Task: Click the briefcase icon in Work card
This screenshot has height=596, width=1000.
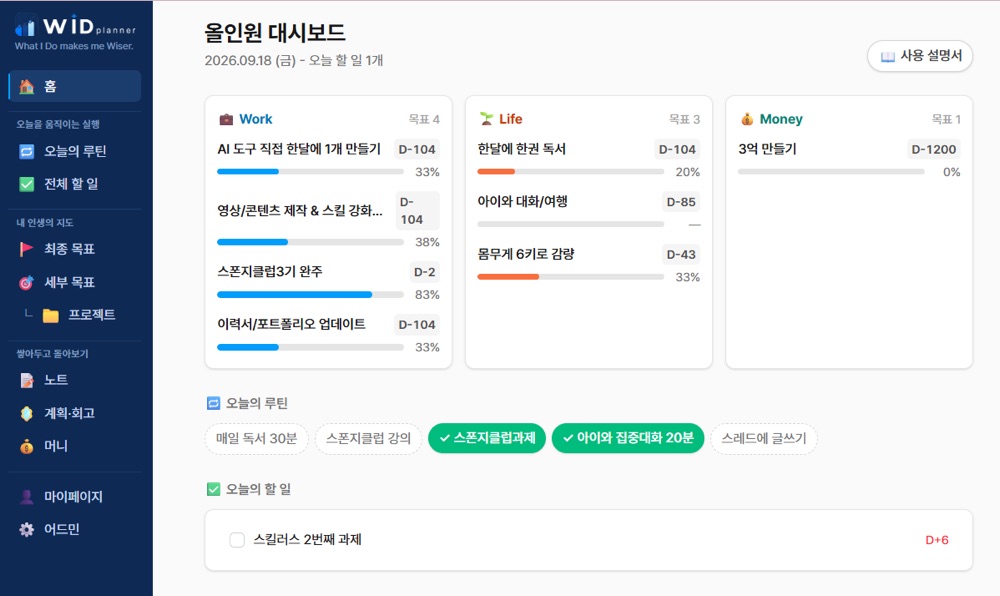Action: coord(226,119)
